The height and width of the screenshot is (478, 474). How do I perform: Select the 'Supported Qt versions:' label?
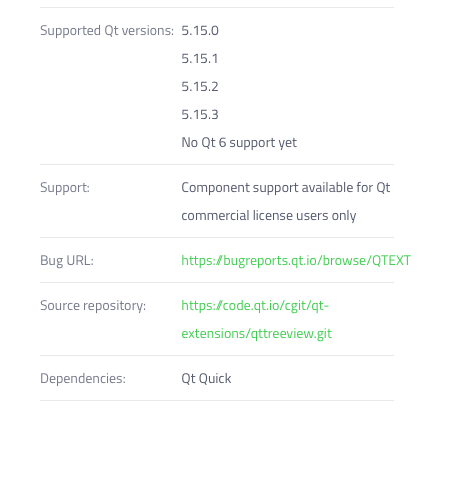(x=107, y=31)
